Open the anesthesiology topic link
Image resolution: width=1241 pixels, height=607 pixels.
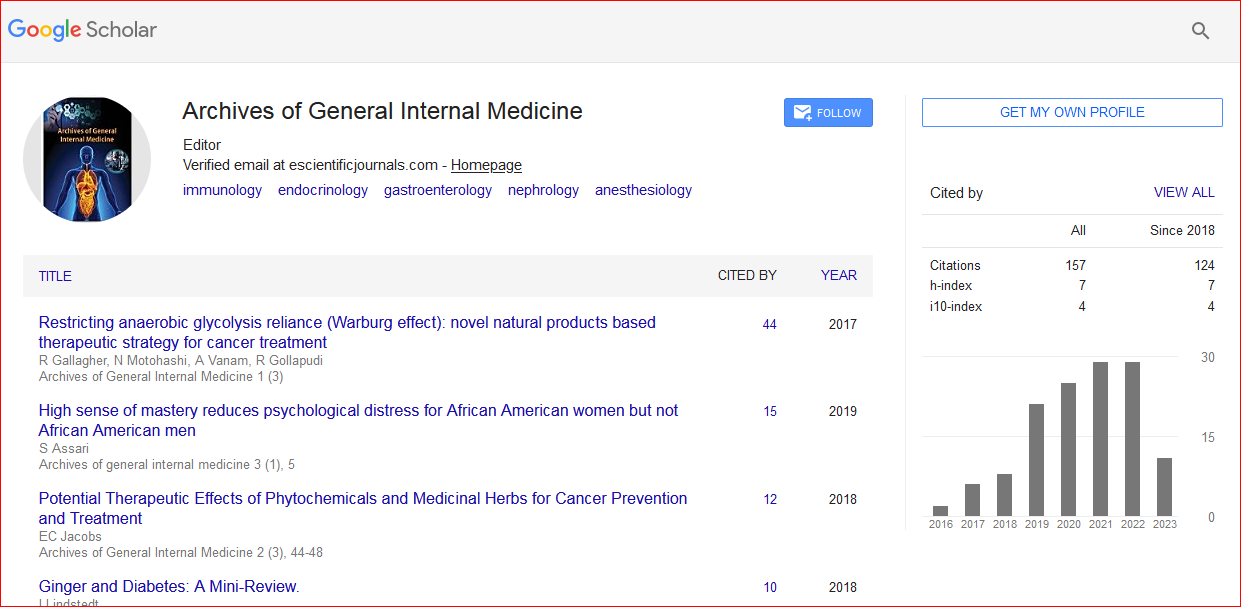[x=643, y=190]
